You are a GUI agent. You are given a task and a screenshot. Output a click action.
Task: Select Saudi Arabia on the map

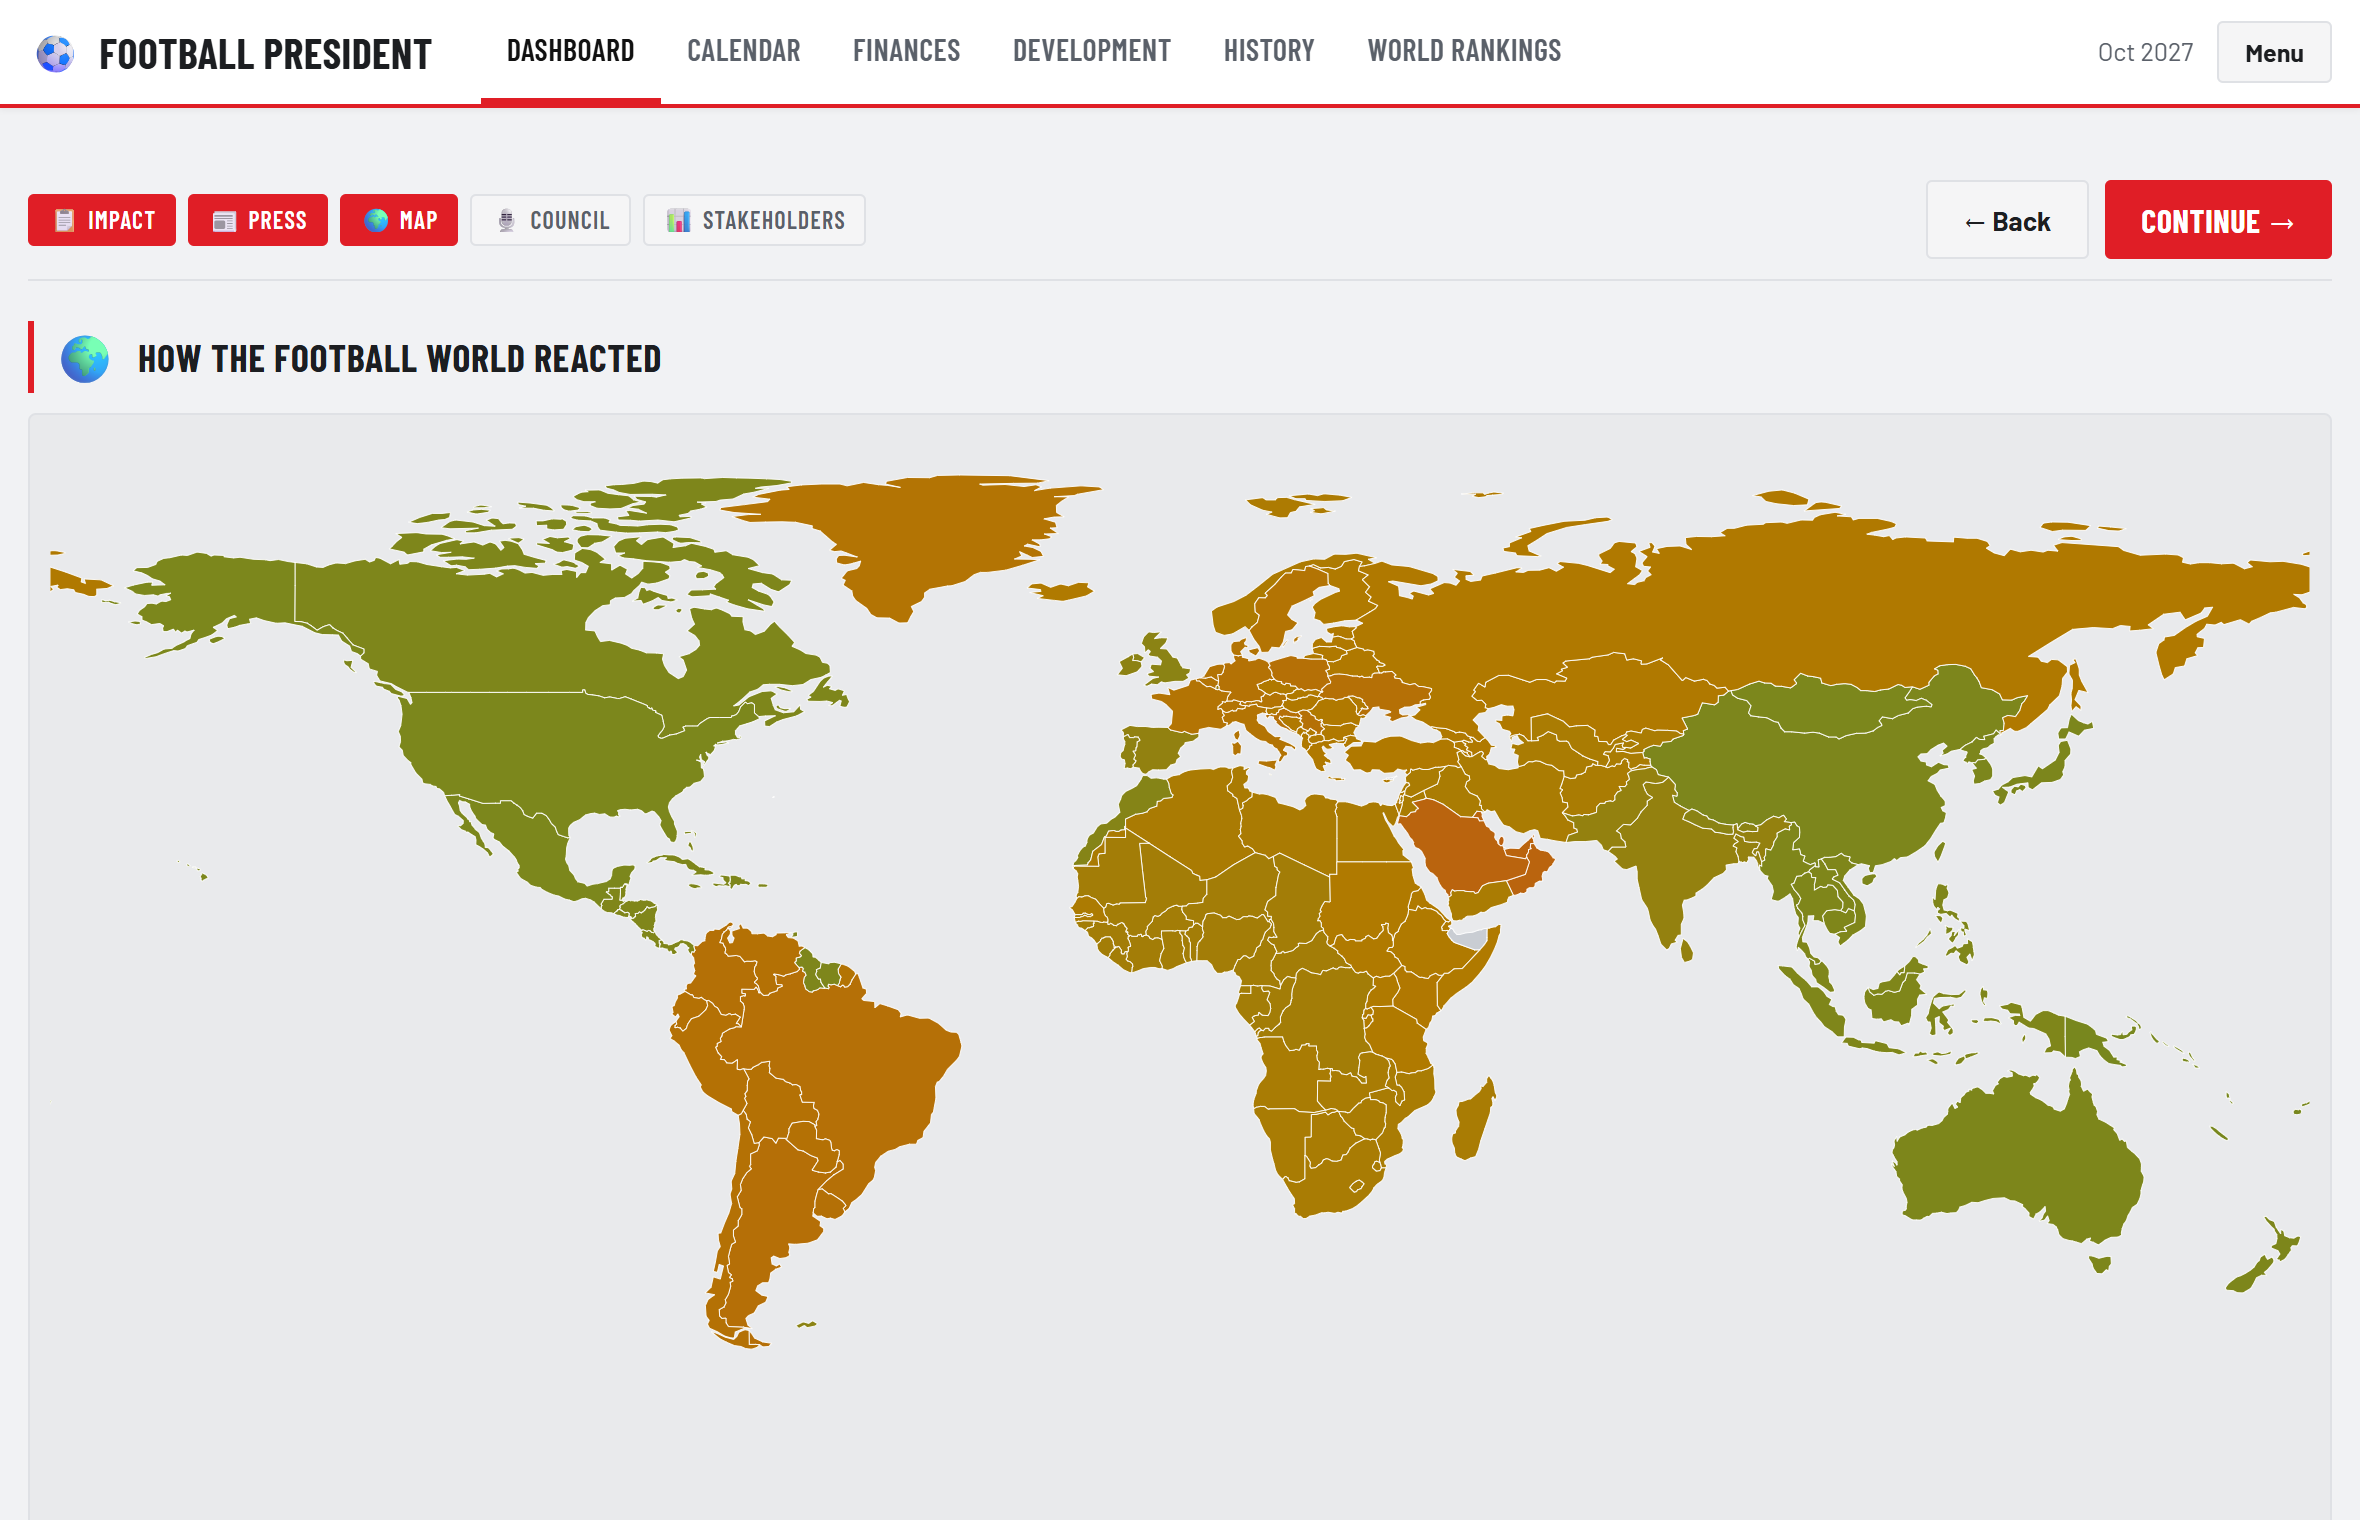(1460, 850)
